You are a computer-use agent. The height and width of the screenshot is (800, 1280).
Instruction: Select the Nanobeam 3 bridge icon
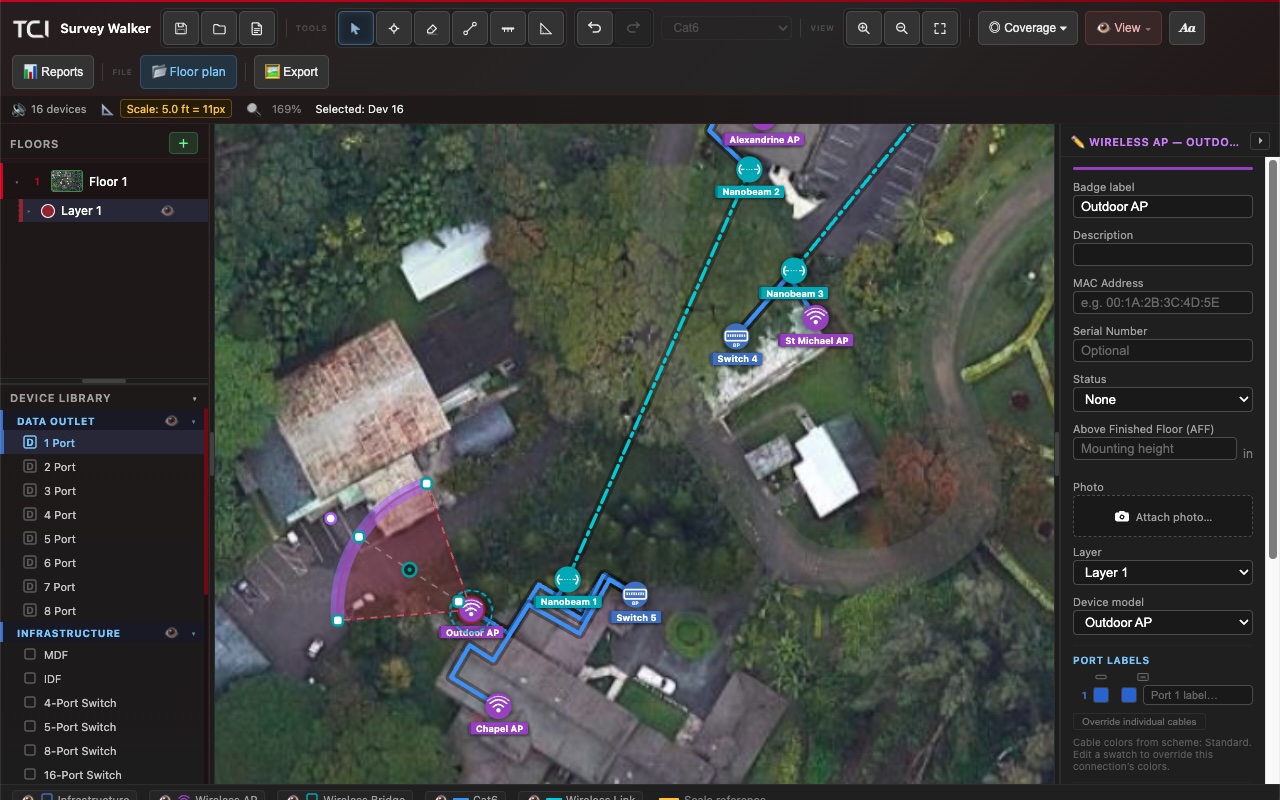(x=793, y=271)
